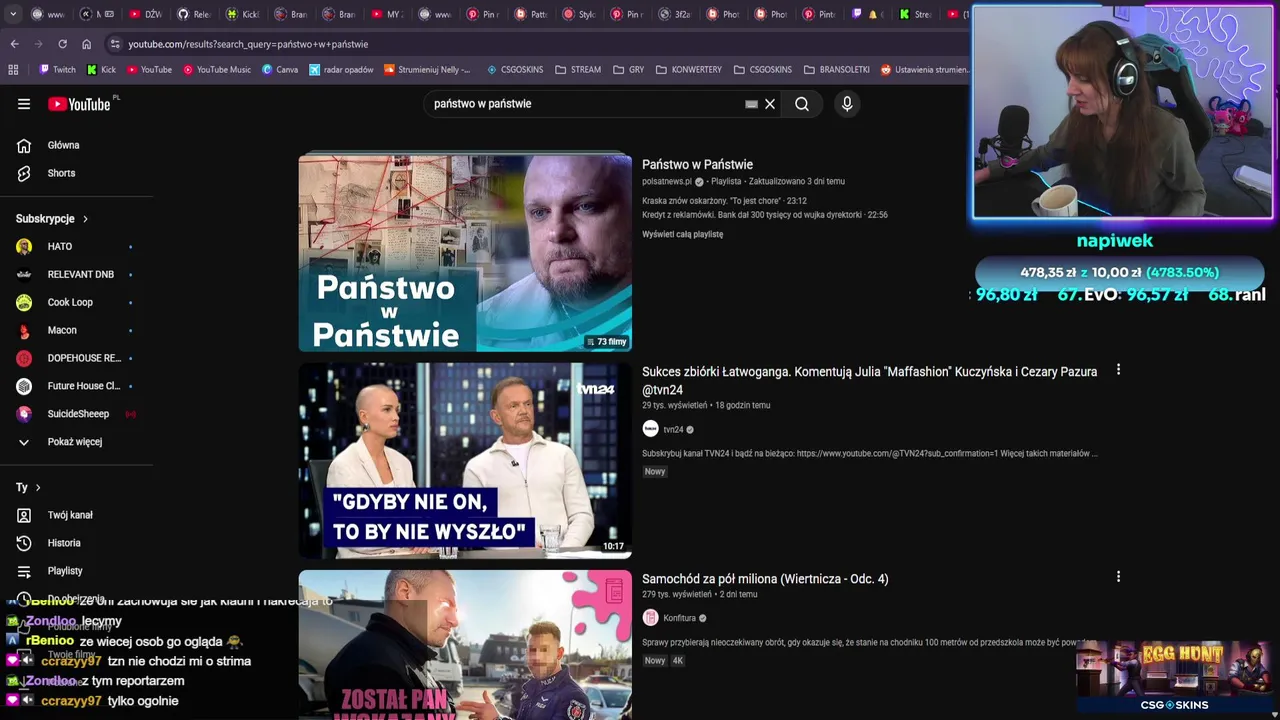Go back with browser back arrow

click(x=14, y=44)
